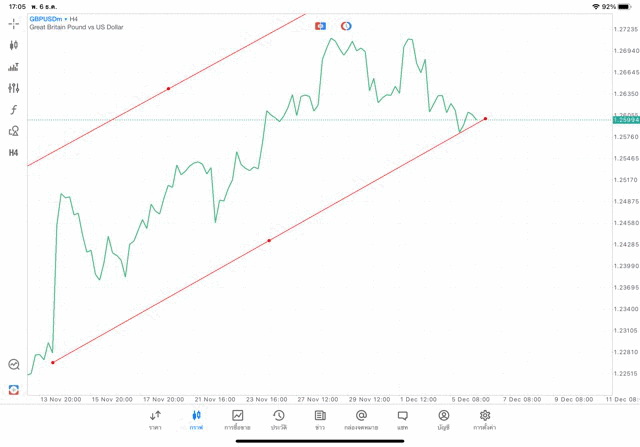Open the bar chart icon in the sidebar
This screenshot has width=640, height=447.
(x=13, y=67)
